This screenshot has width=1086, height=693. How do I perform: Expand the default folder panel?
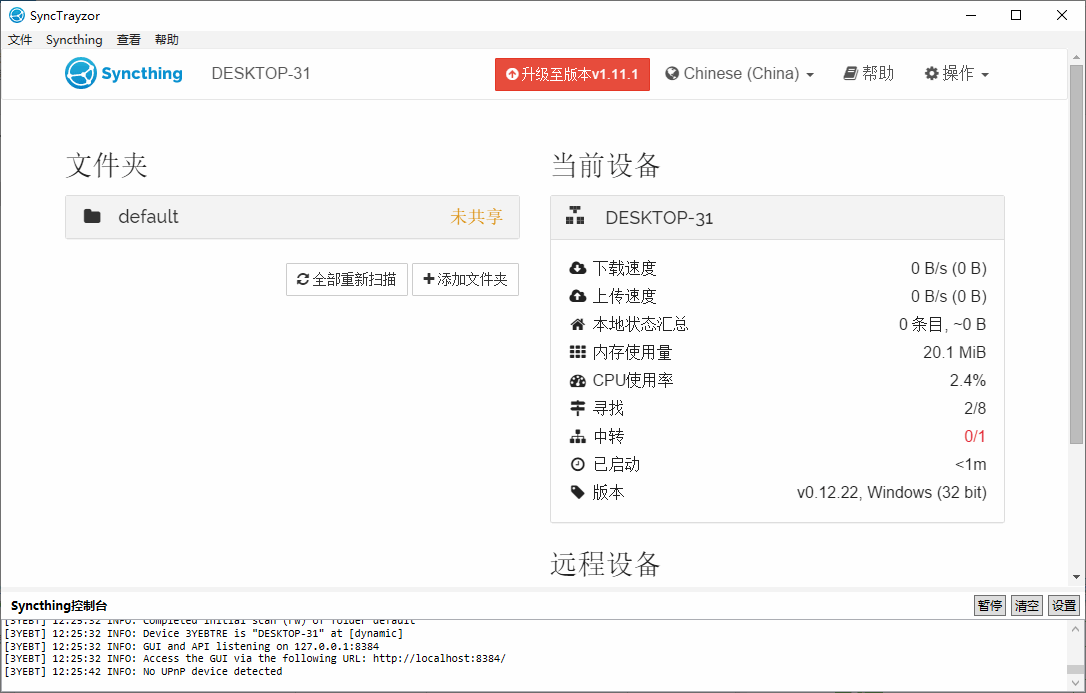tap(292, 217)
